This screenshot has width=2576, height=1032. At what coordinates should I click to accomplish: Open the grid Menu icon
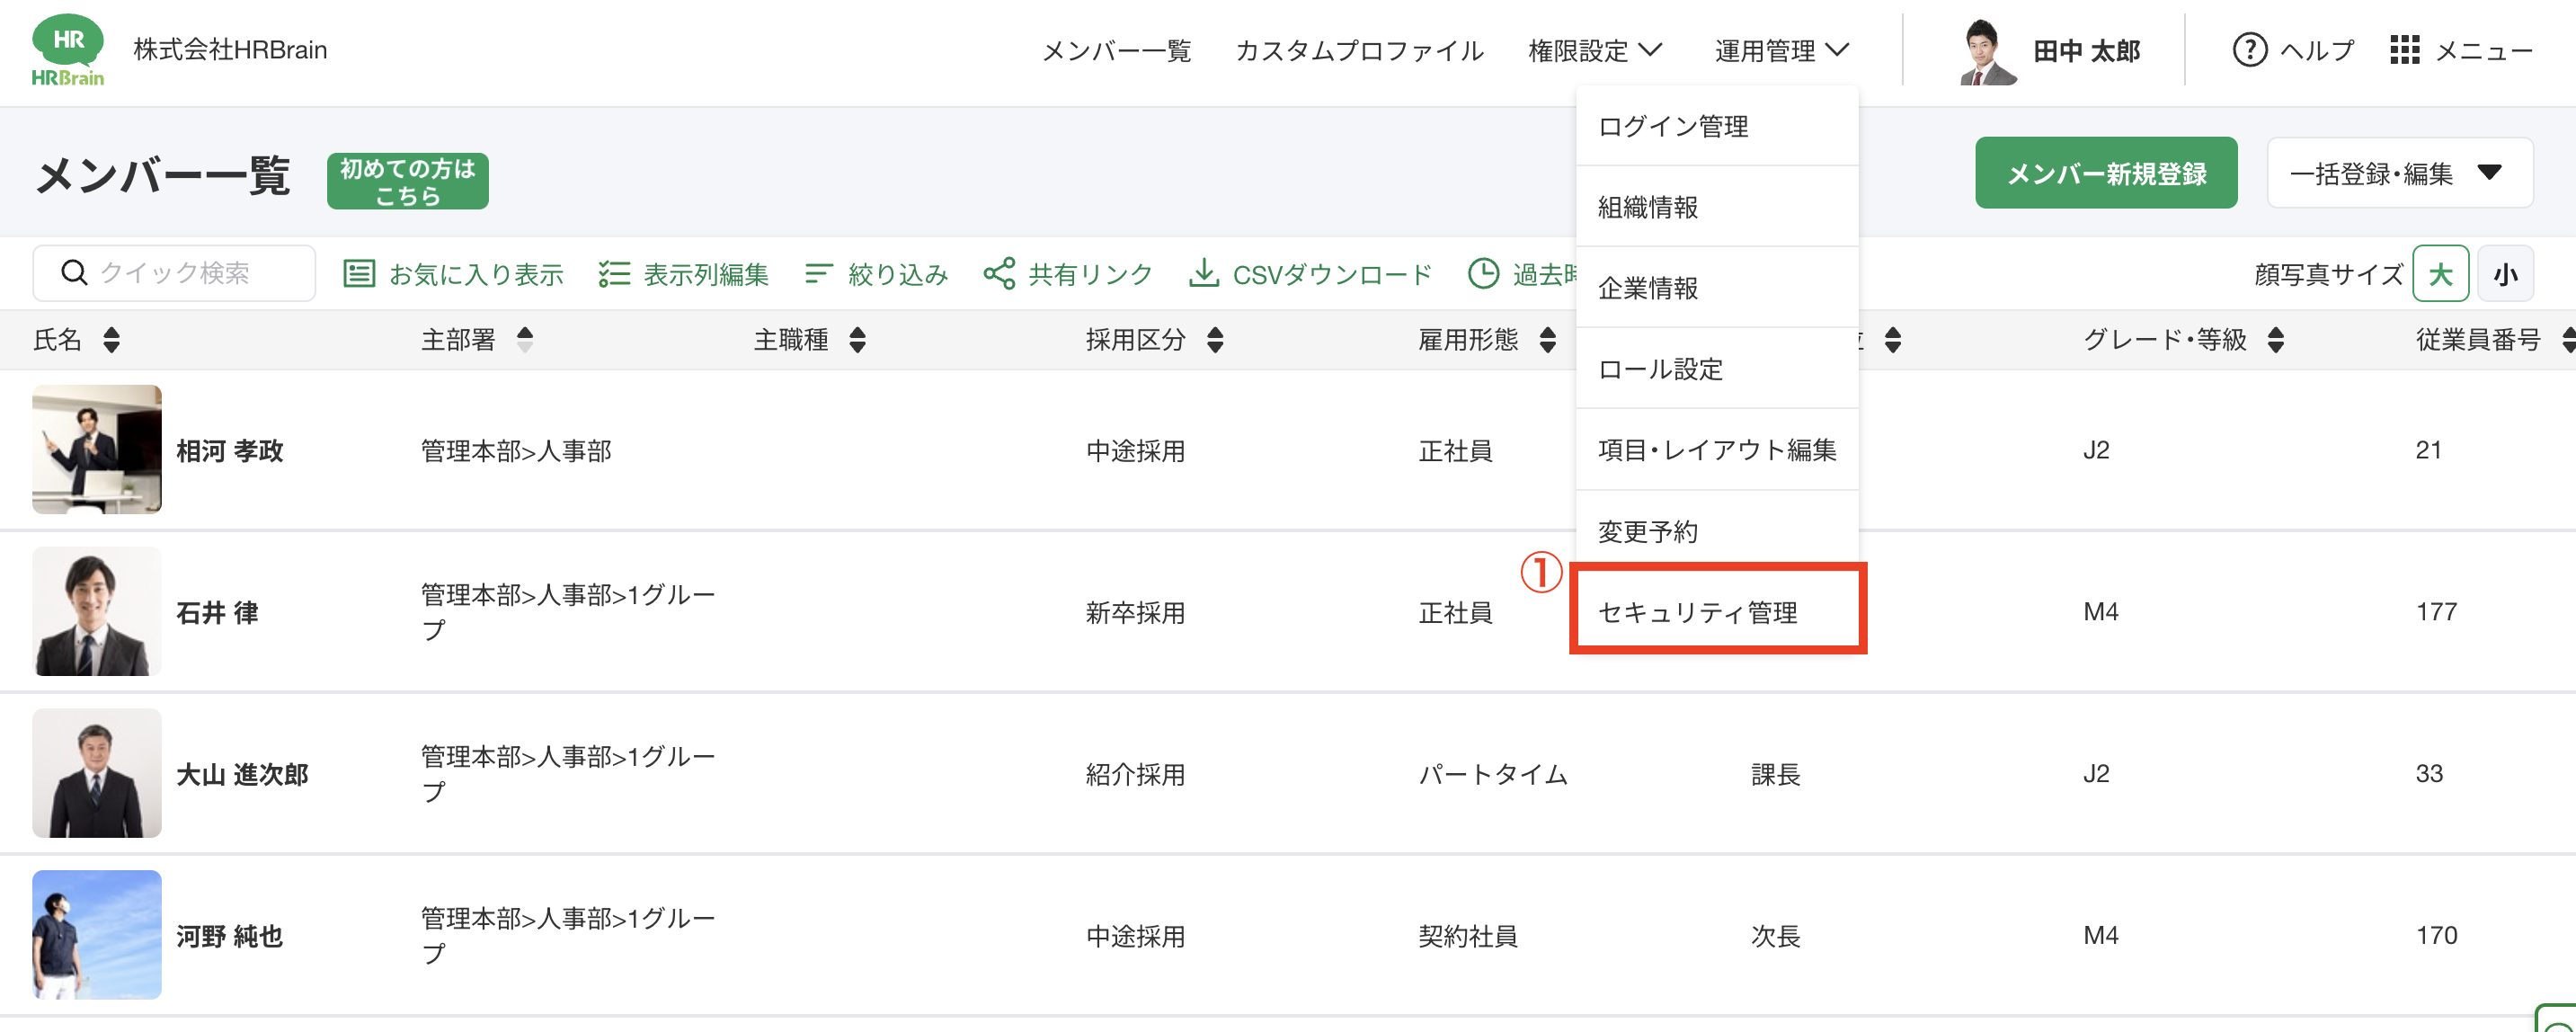2404,50
